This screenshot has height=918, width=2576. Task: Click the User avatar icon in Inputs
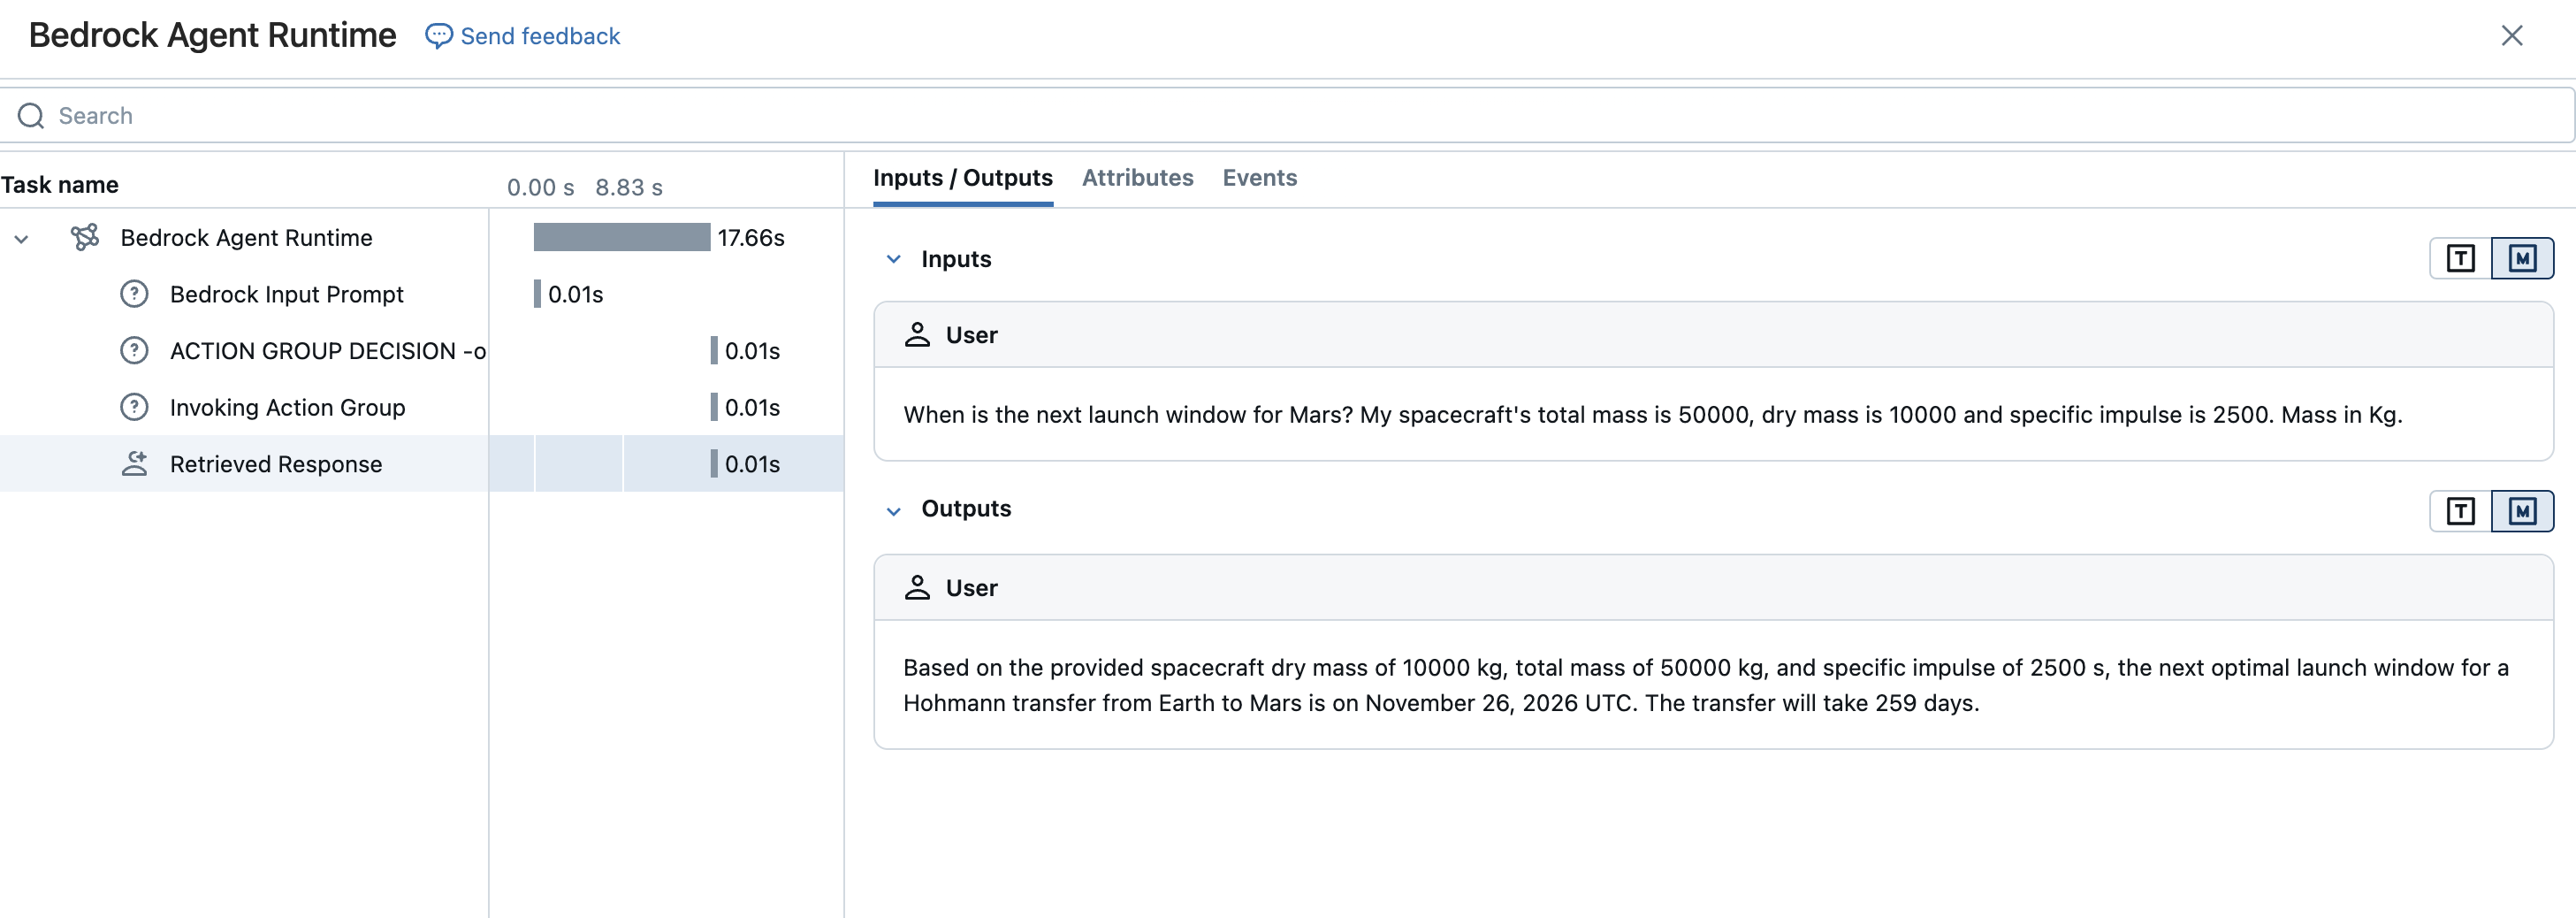916,335
